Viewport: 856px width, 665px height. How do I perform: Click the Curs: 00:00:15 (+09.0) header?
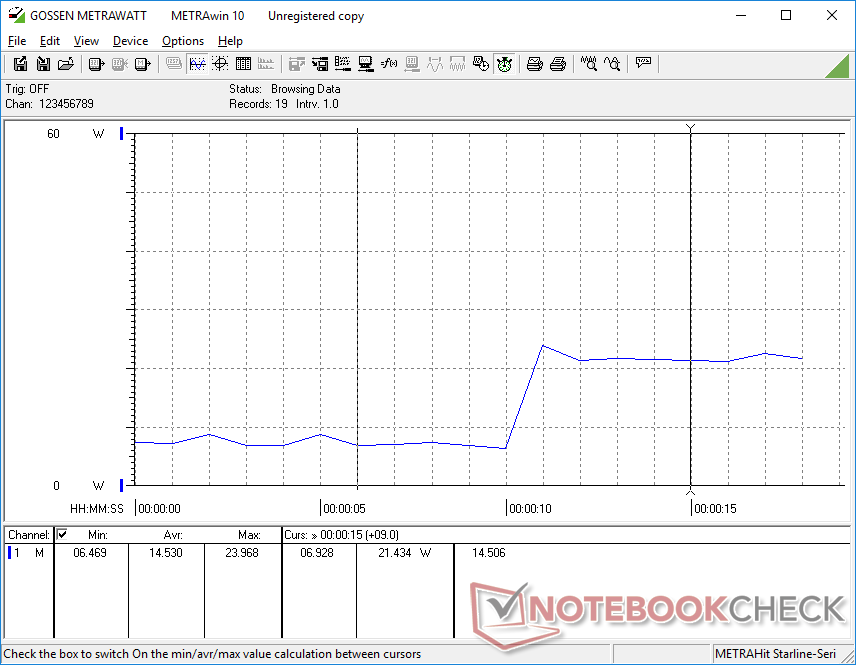point(341,535)
